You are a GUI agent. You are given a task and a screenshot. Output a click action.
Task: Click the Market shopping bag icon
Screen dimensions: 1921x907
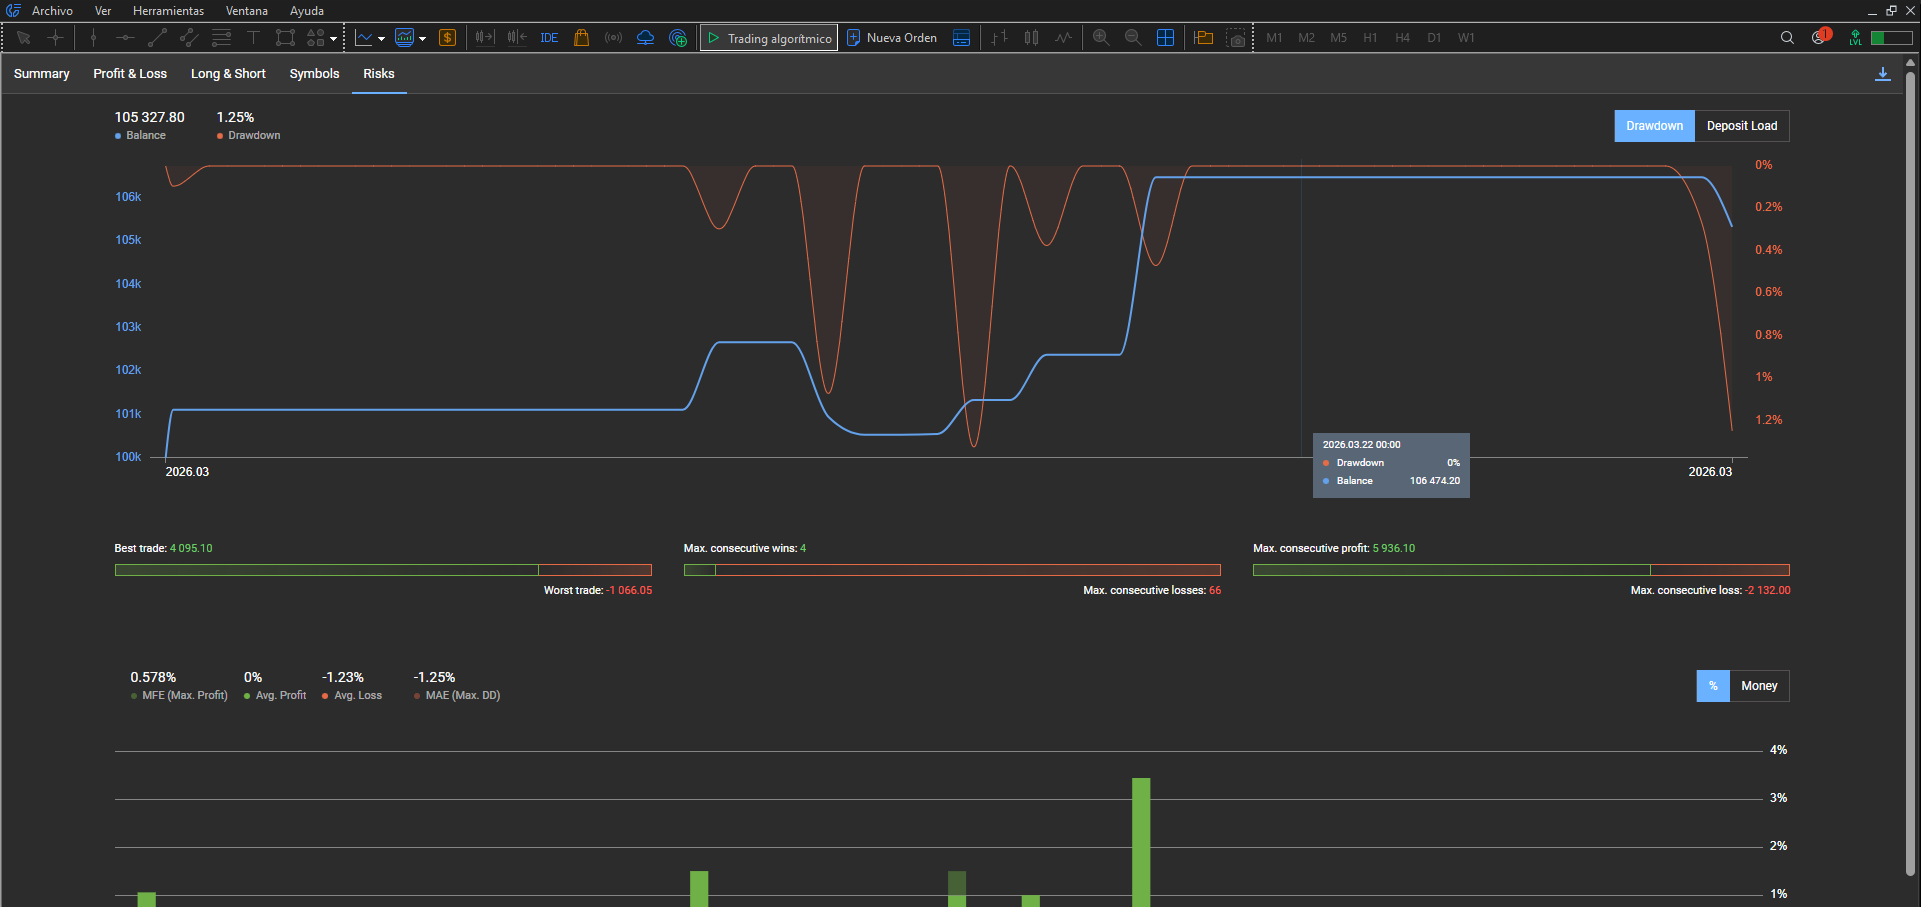click(581, 38)
